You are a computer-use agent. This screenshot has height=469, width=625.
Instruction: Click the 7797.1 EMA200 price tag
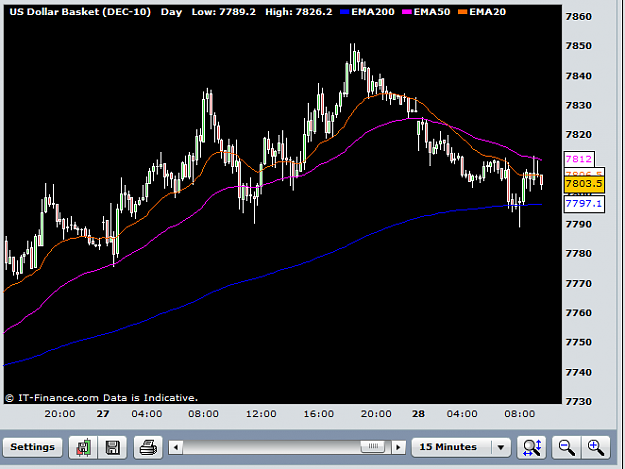pyautogui.click(x=584, y=204)
